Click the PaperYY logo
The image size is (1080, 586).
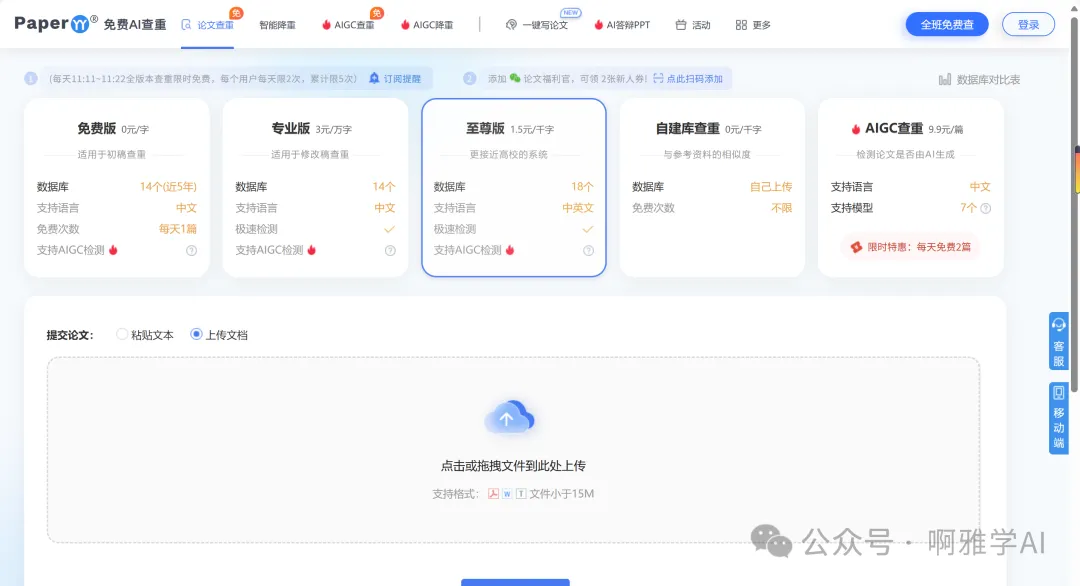click(56, 24)
